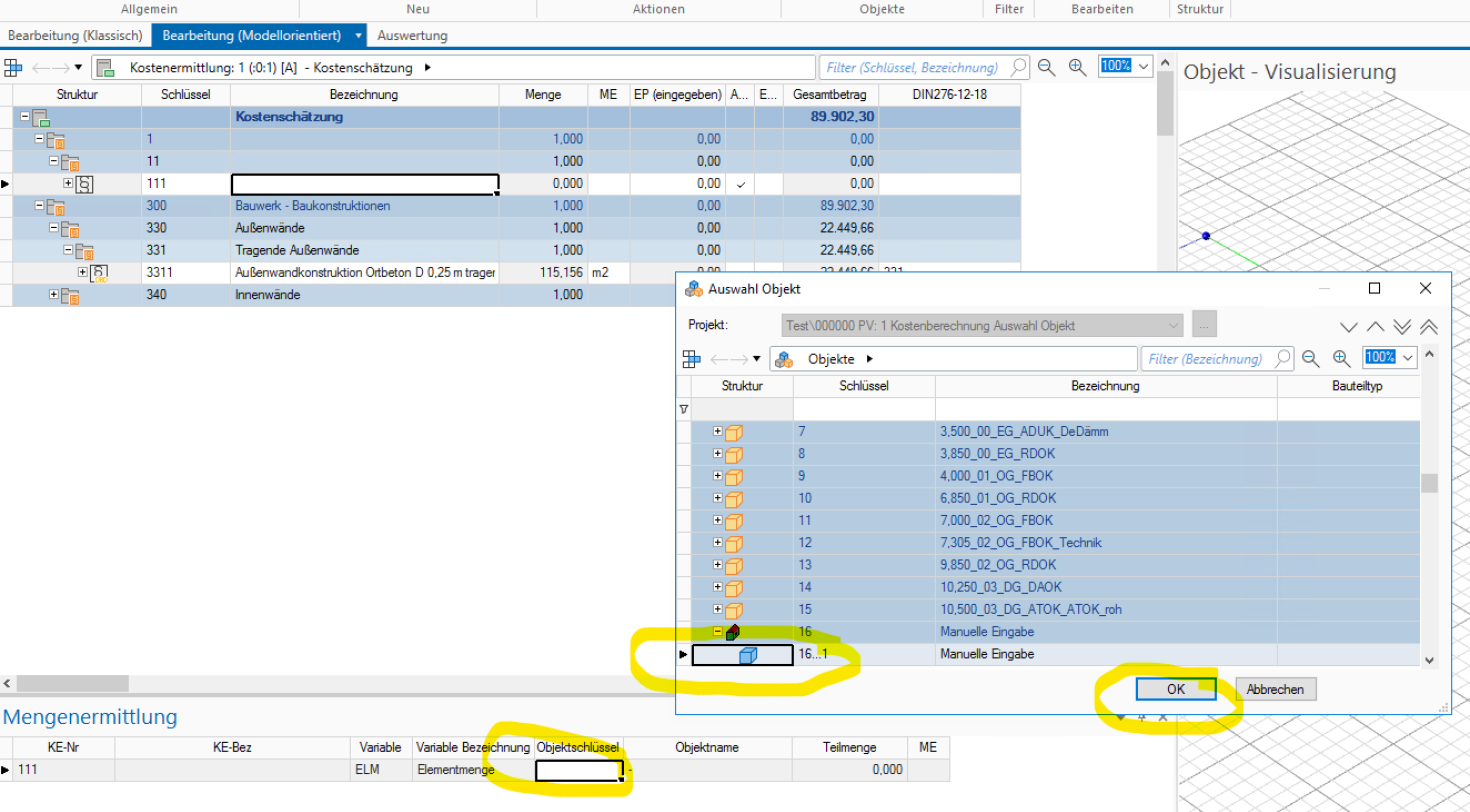1470x812 pixels.
Task: Switch to the Auswertung tab
Action: coord(412,35)
